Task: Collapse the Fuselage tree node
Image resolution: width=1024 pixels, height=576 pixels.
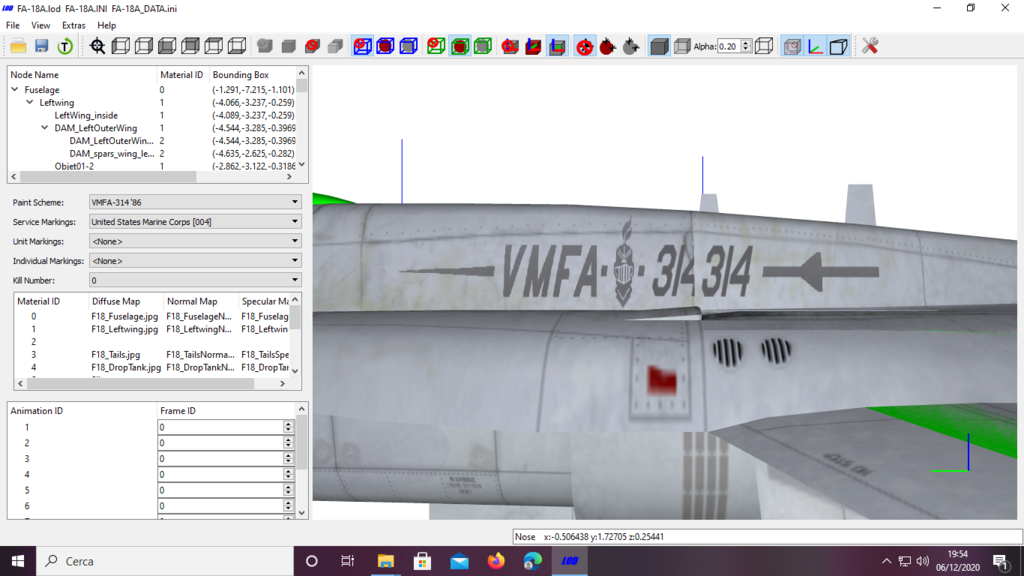Action: point(15,89)
